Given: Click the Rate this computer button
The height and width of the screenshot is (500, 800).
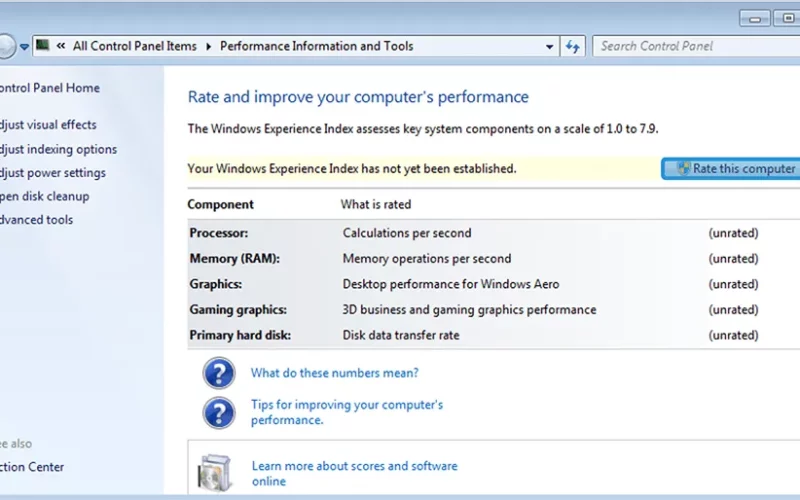Looking at the screenshot, I should (x=731, y=168).
